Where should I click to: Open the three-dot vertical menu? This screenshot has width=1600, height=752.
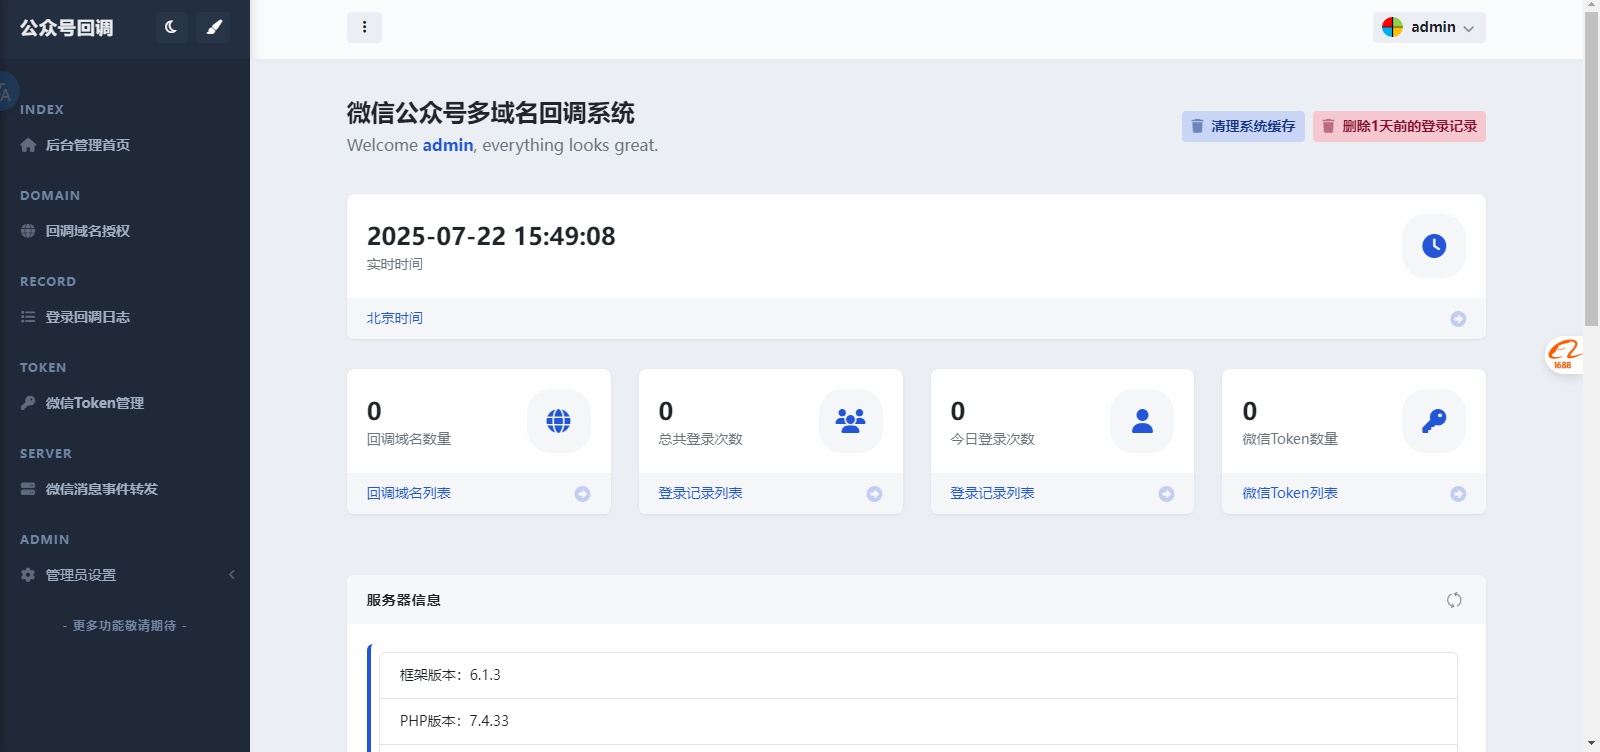coord(364,27)
